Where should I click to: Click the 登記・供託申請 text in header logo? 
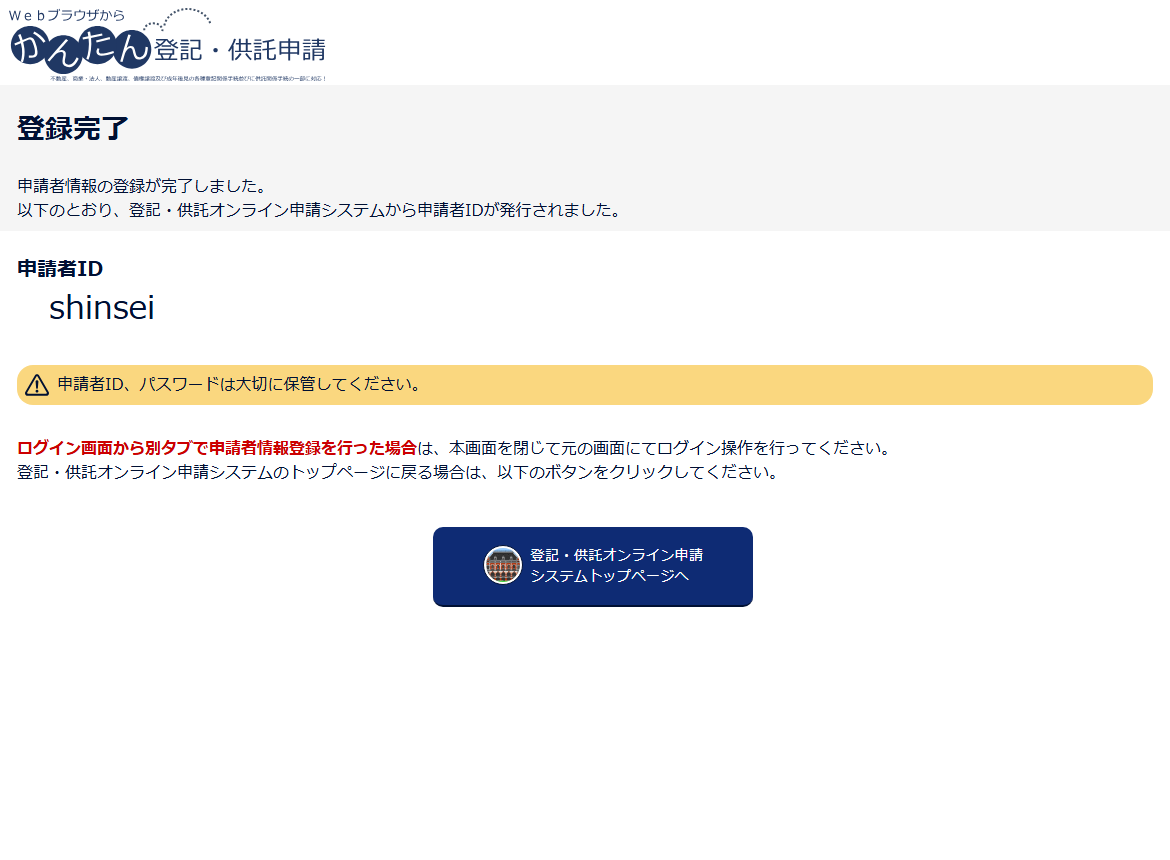240,49
